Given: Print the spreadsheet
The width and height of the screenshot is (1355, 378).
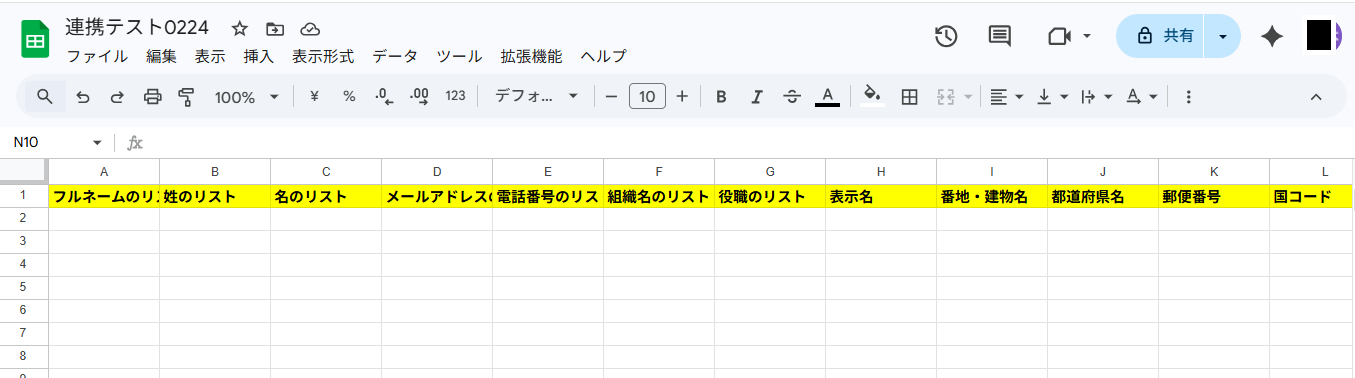Looking at the screenshot, I should [x=152, y=97].
